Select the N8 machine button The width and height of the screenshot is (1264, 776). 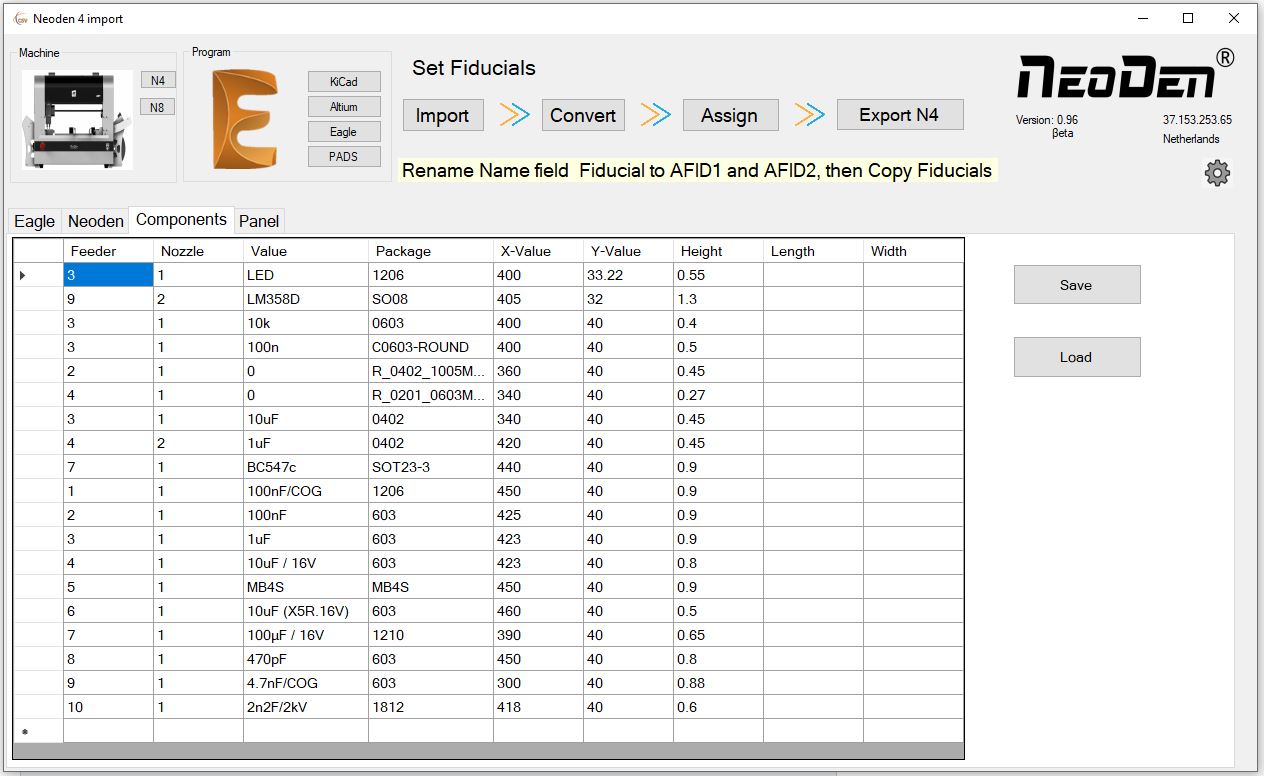tap(158, 107)
